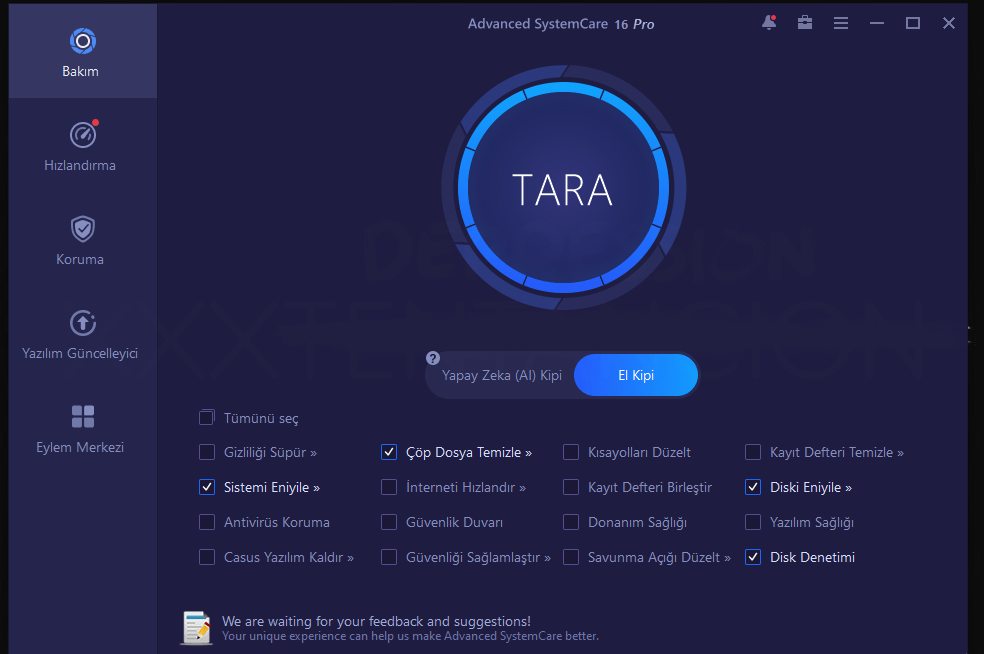Open Diski Eniyile » details link
This screenshot has height=654, width=984.
pyautogui.click(x=811, y=488)
